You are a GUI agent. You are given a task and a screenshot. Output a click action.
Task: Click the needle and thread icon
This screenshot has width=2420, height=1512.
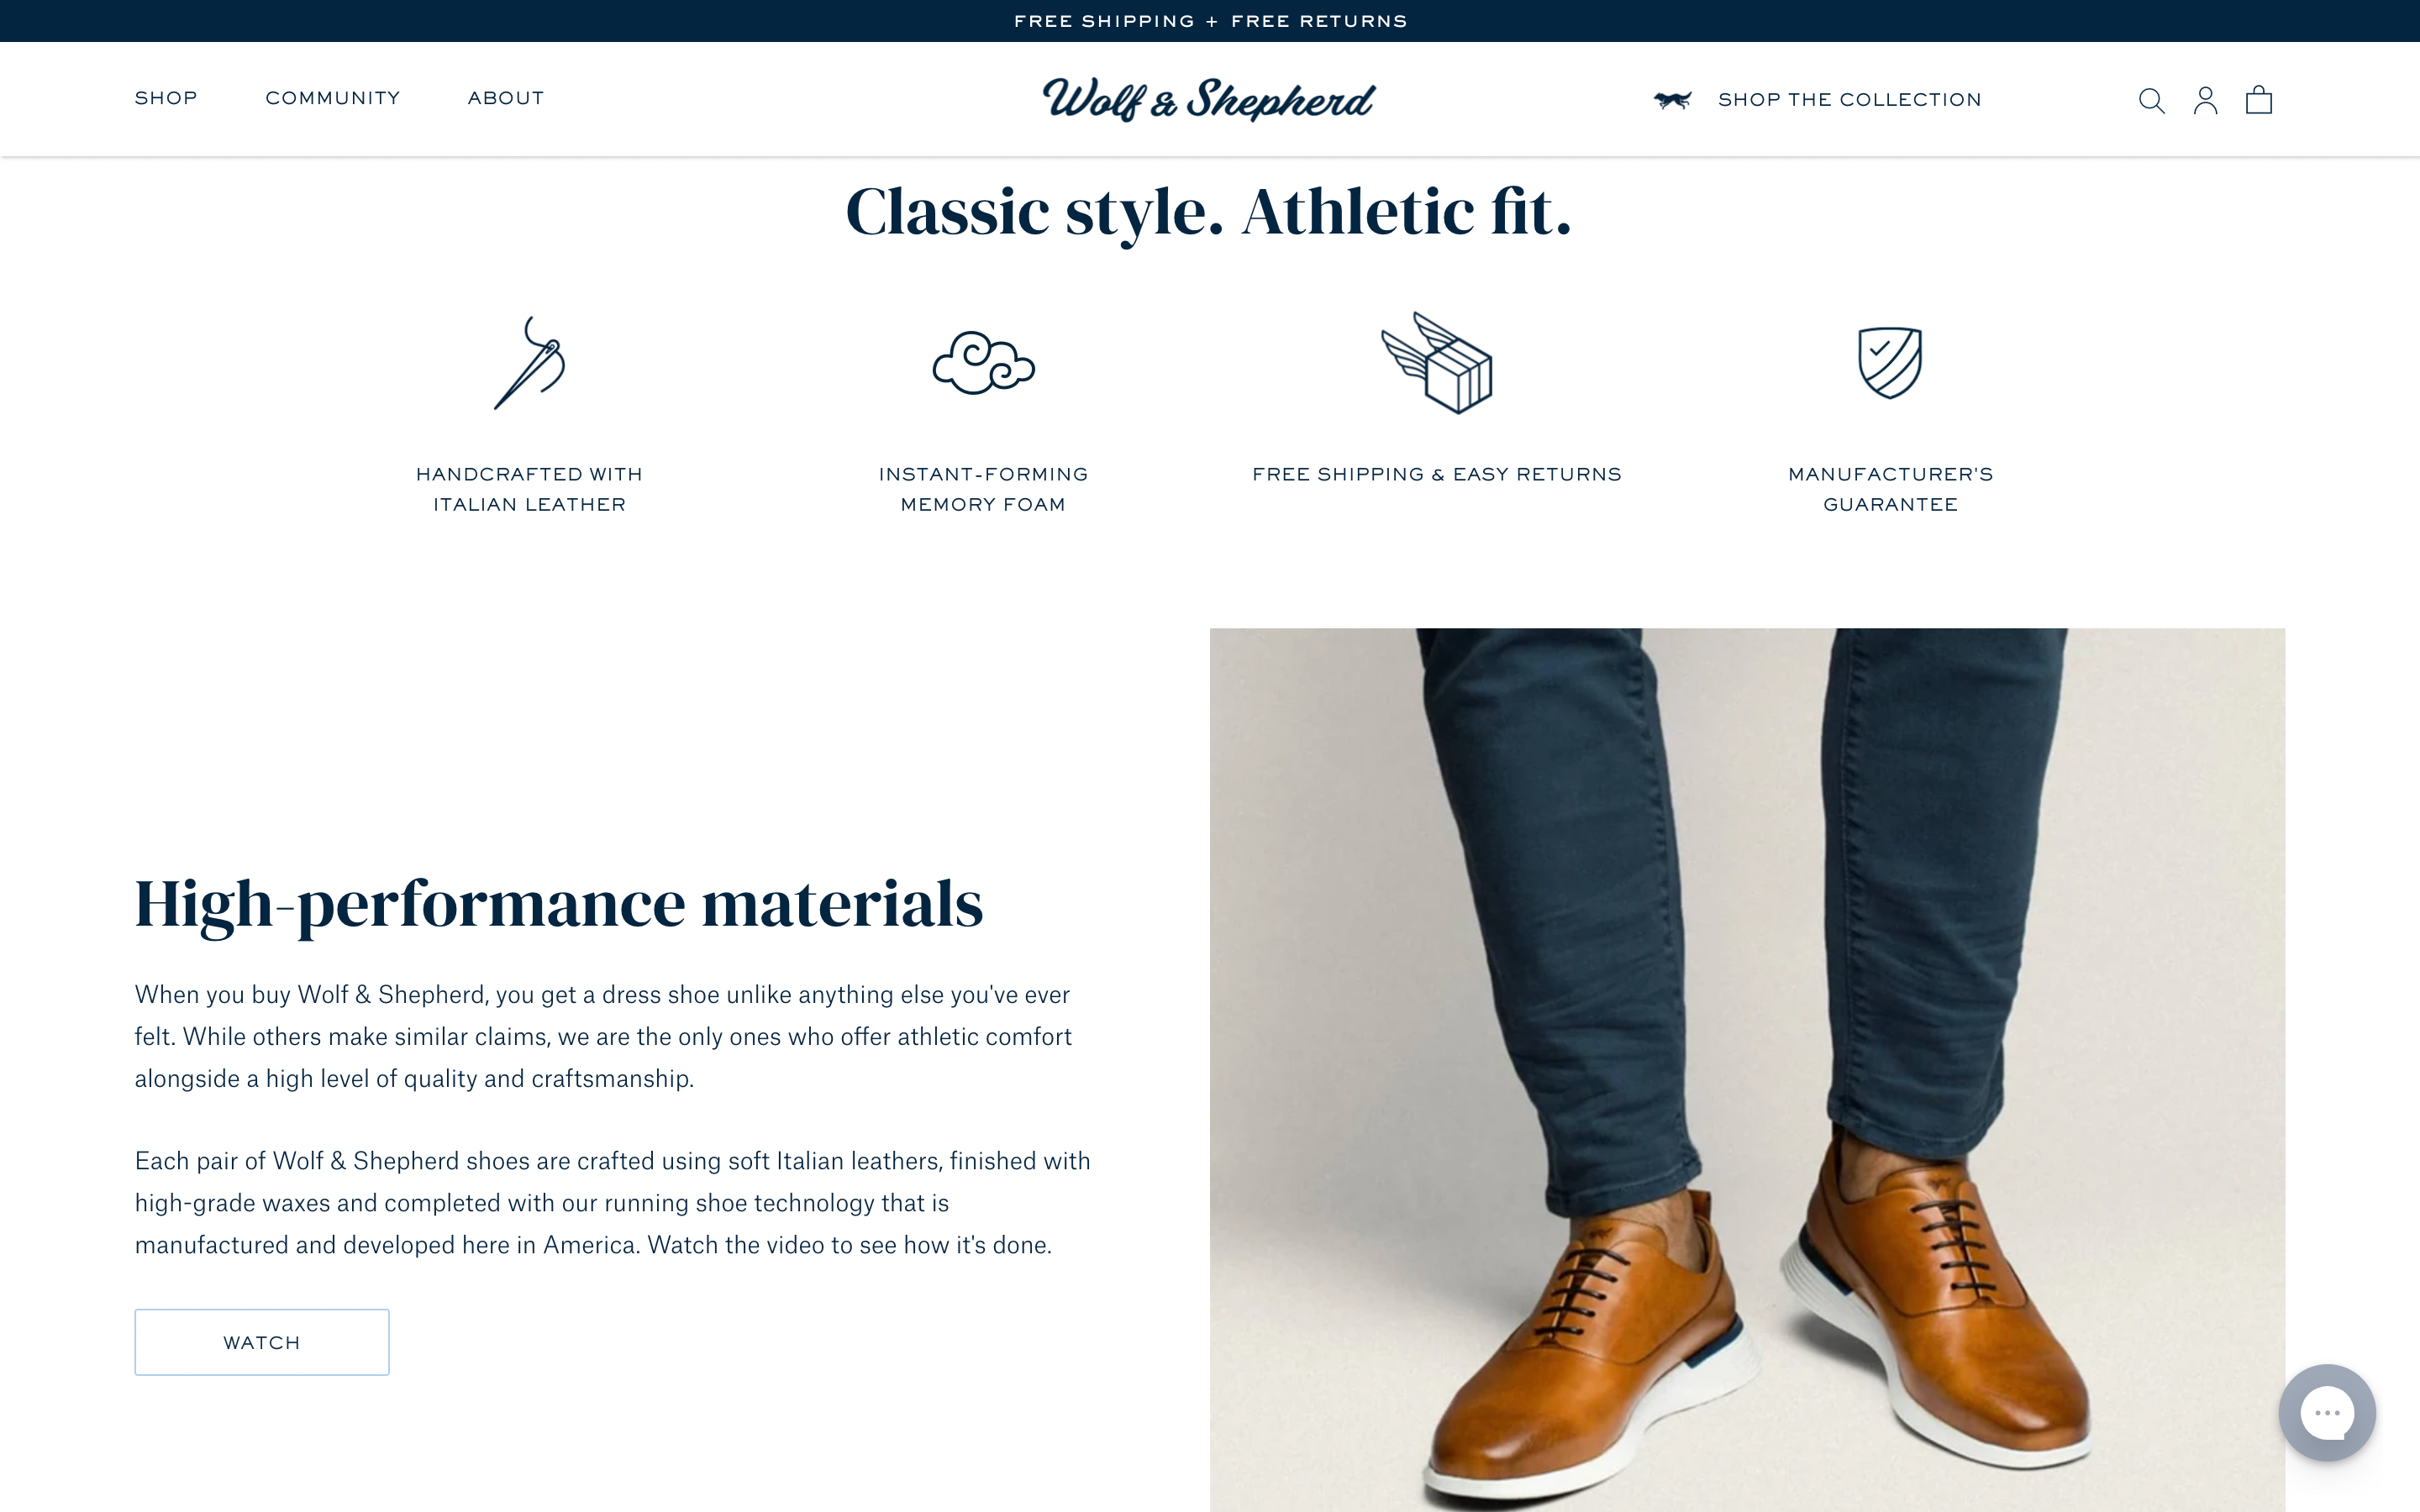(x=530, y=363)
